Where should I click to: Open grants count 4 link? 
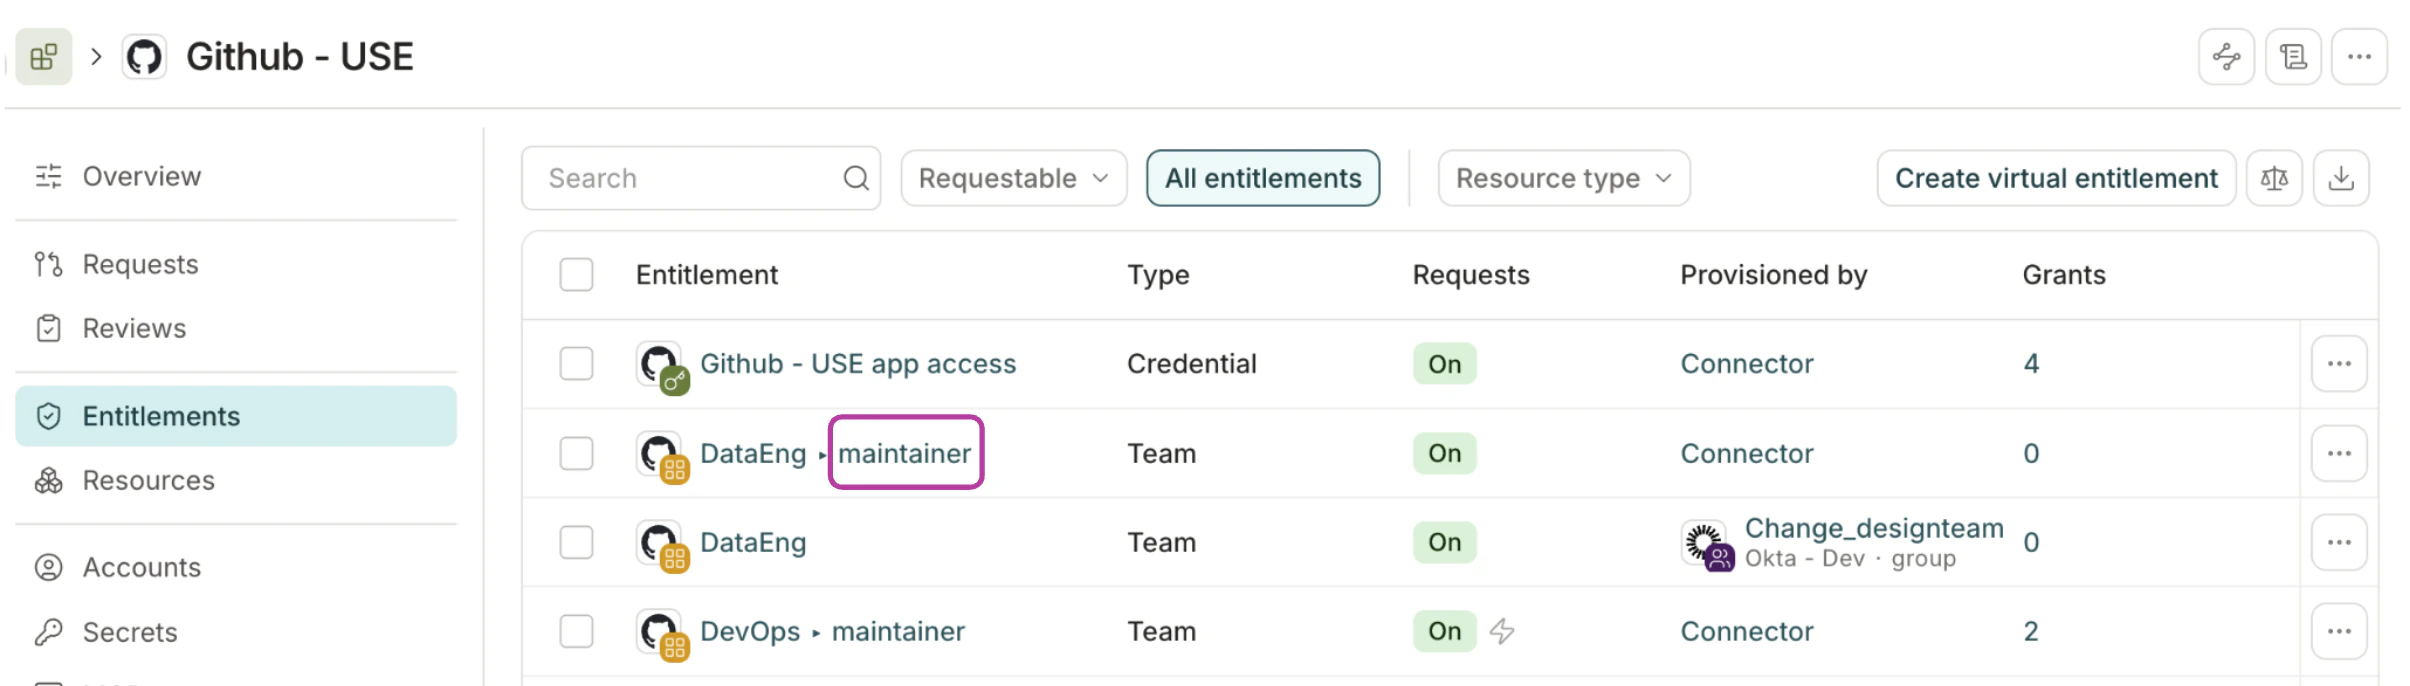tap(2031, 364)
